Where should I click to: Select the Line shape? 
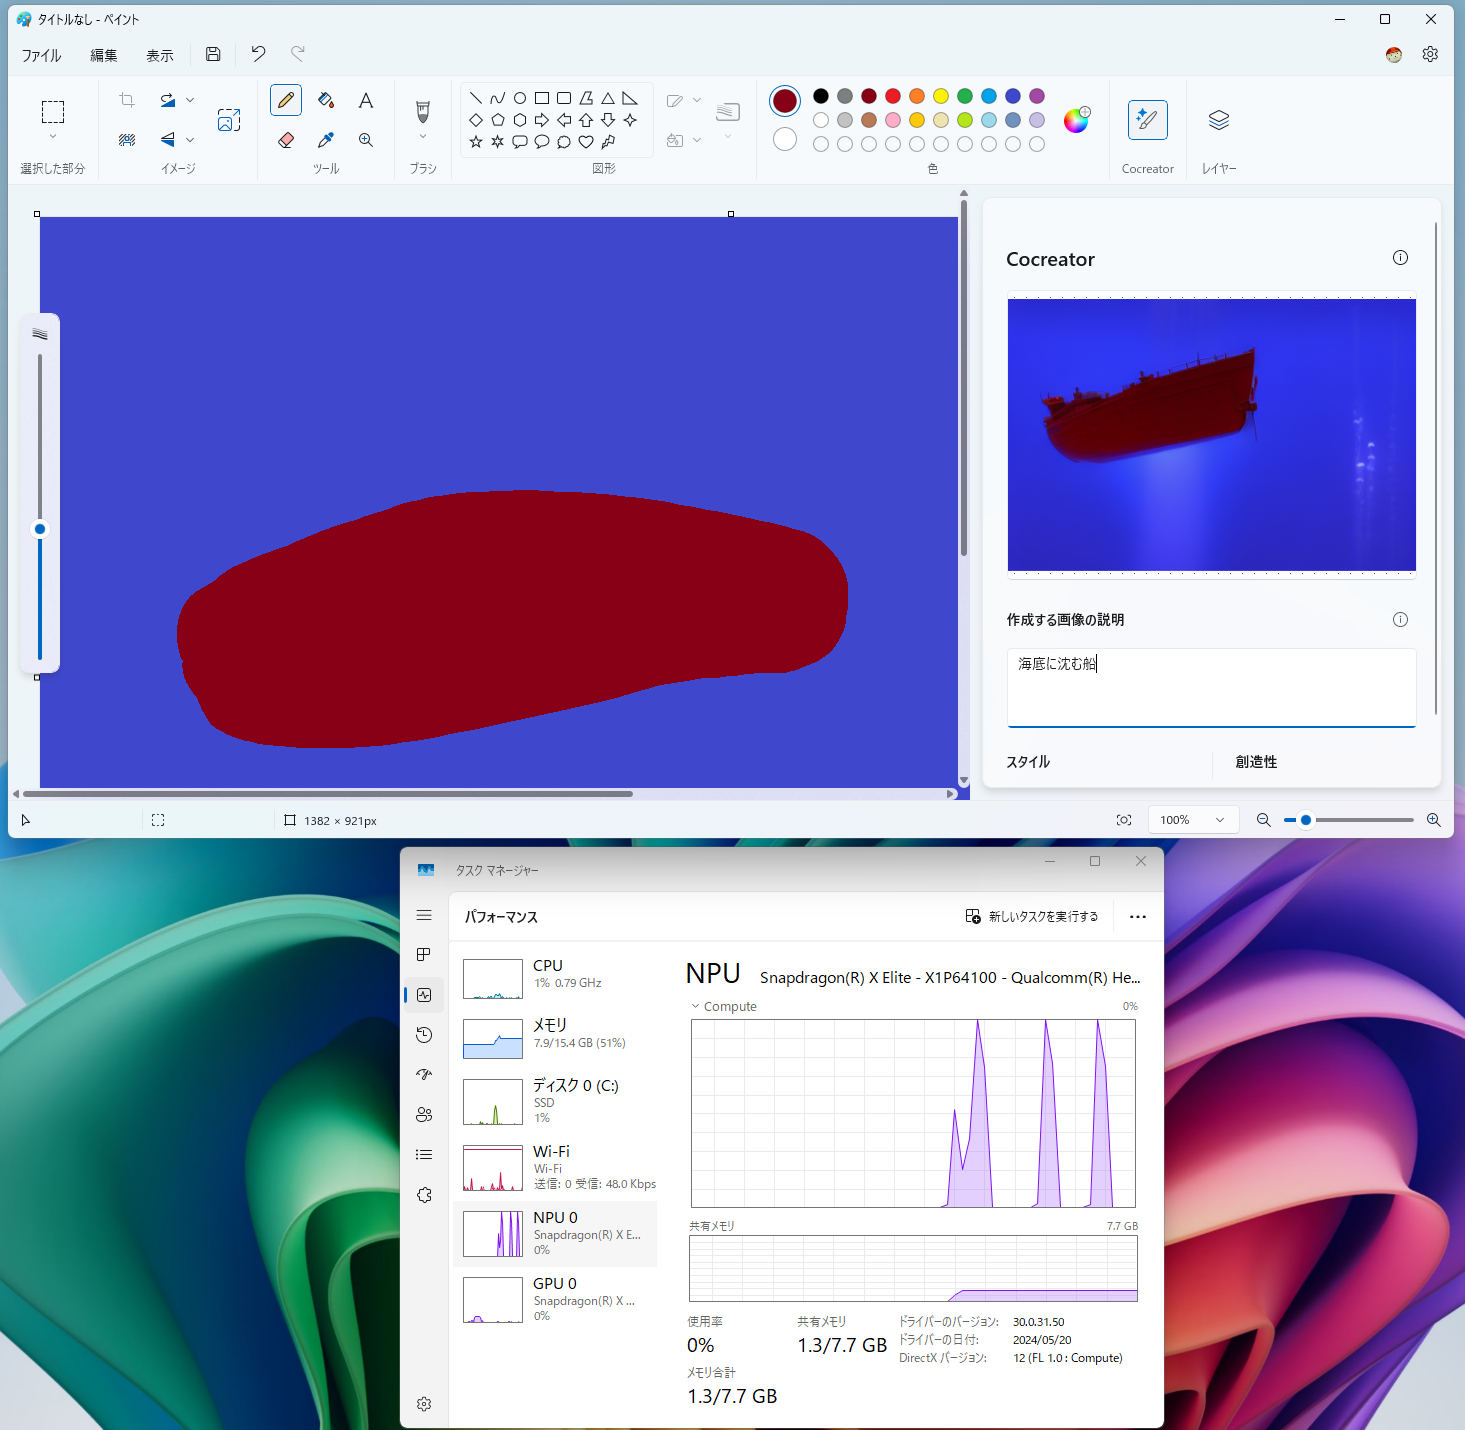476,98
